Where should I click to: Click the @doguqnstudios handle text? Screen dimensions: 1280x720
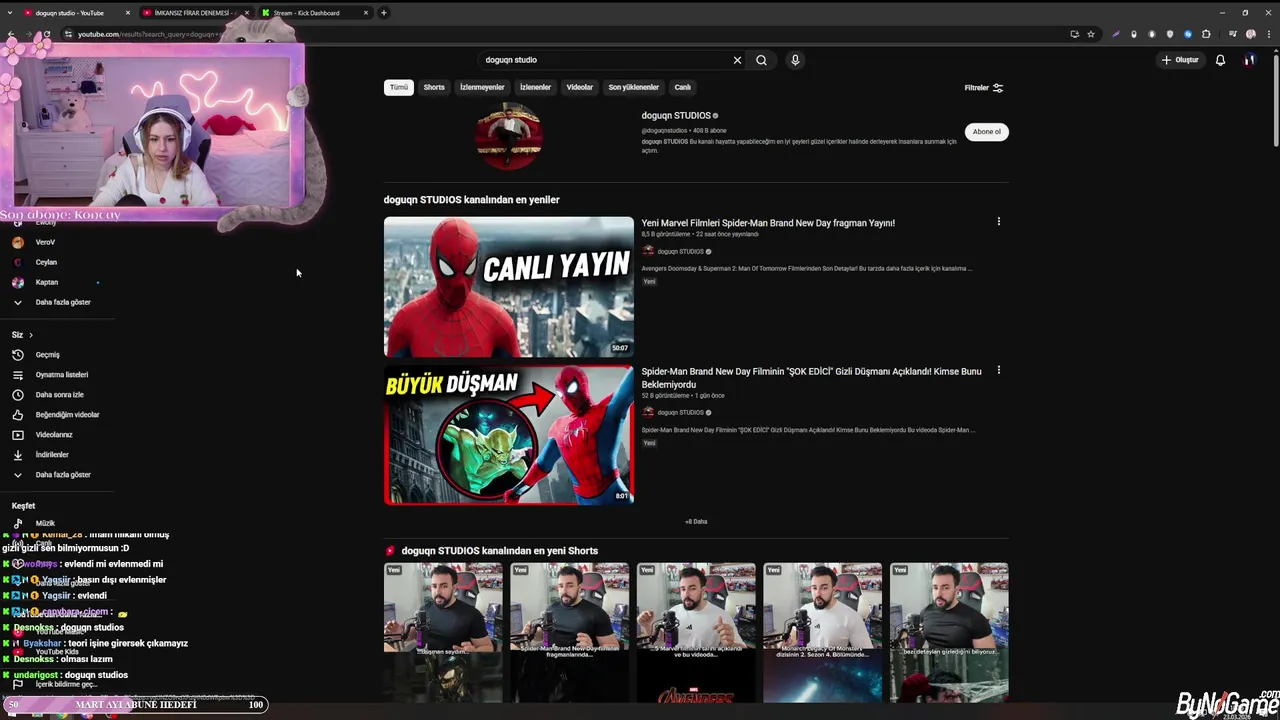(x=664, y=131)
